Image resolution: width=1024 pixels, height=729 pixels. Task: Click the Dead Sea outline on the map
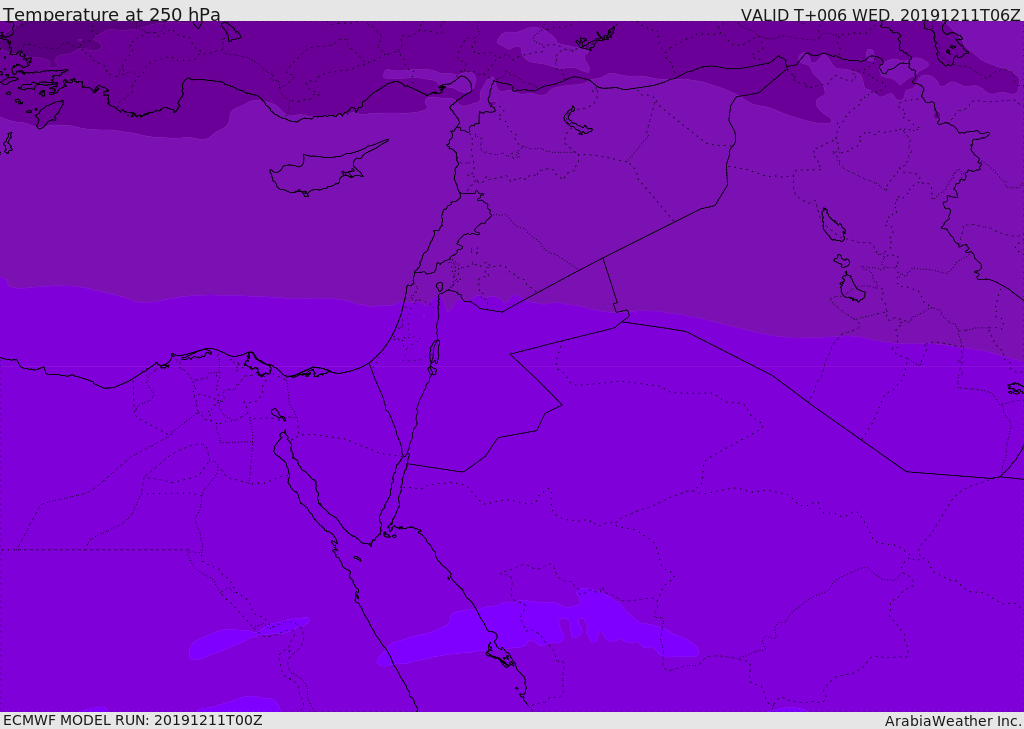pyautogui.click(x=434, y=353)
